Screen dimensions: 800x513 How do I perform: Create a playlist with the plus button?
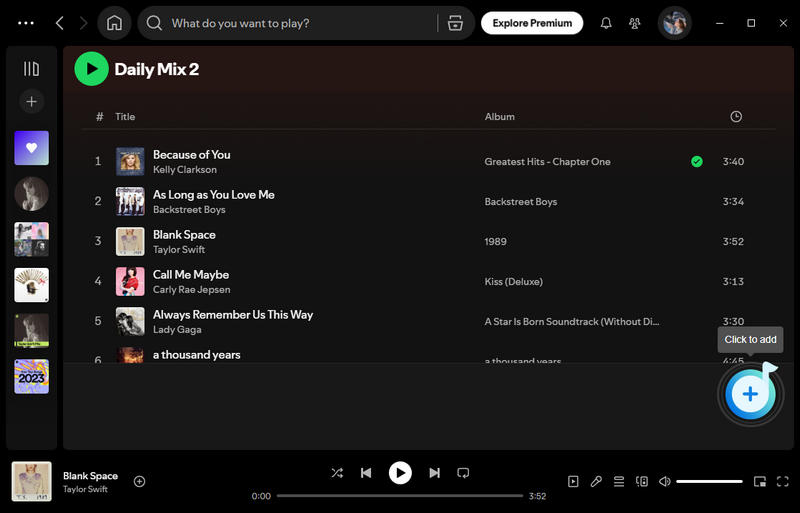32,102
